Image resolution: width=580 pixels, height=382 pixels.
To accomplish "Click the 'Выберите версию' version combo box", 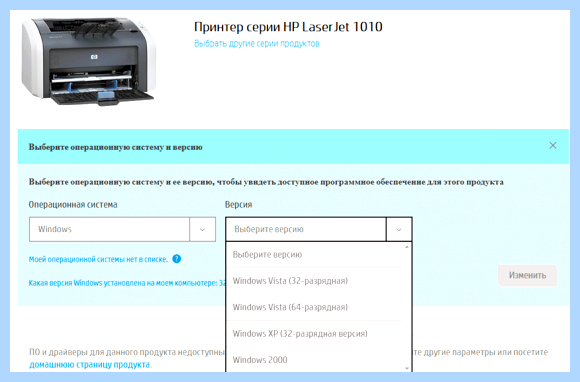I will pyautogui.click(x=318, y=229).
